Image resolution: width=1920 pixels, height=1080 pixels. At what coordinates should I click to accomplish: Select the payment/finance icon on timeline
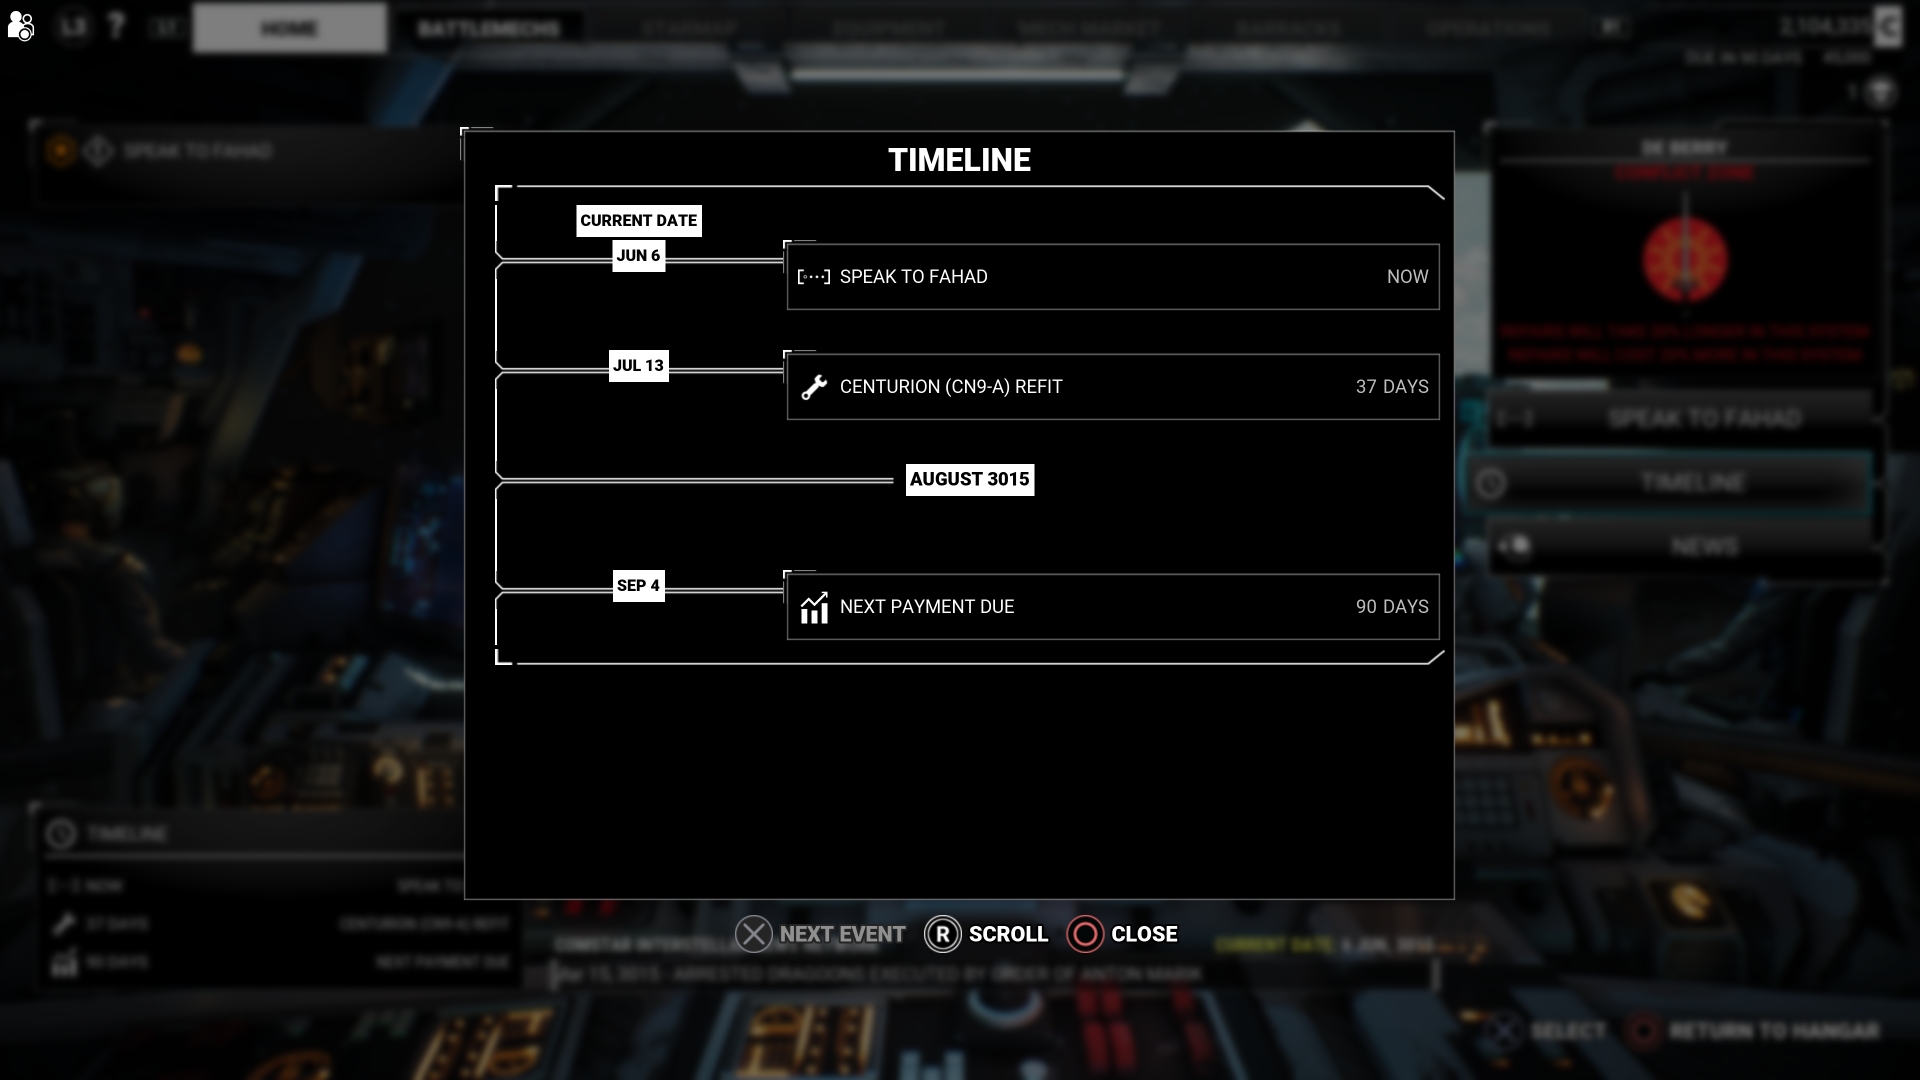click(814, 607)
